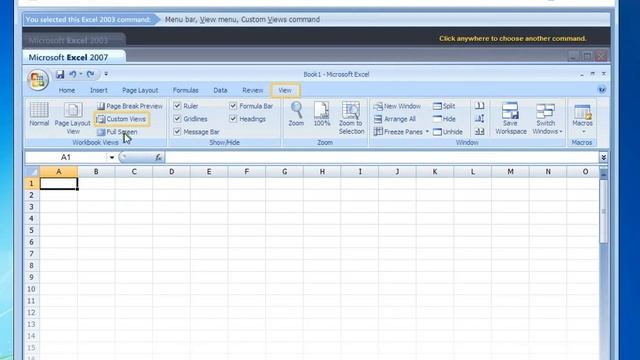
Task: Select the Microsoft Excel 2007 tab
Action: point(74,57)
